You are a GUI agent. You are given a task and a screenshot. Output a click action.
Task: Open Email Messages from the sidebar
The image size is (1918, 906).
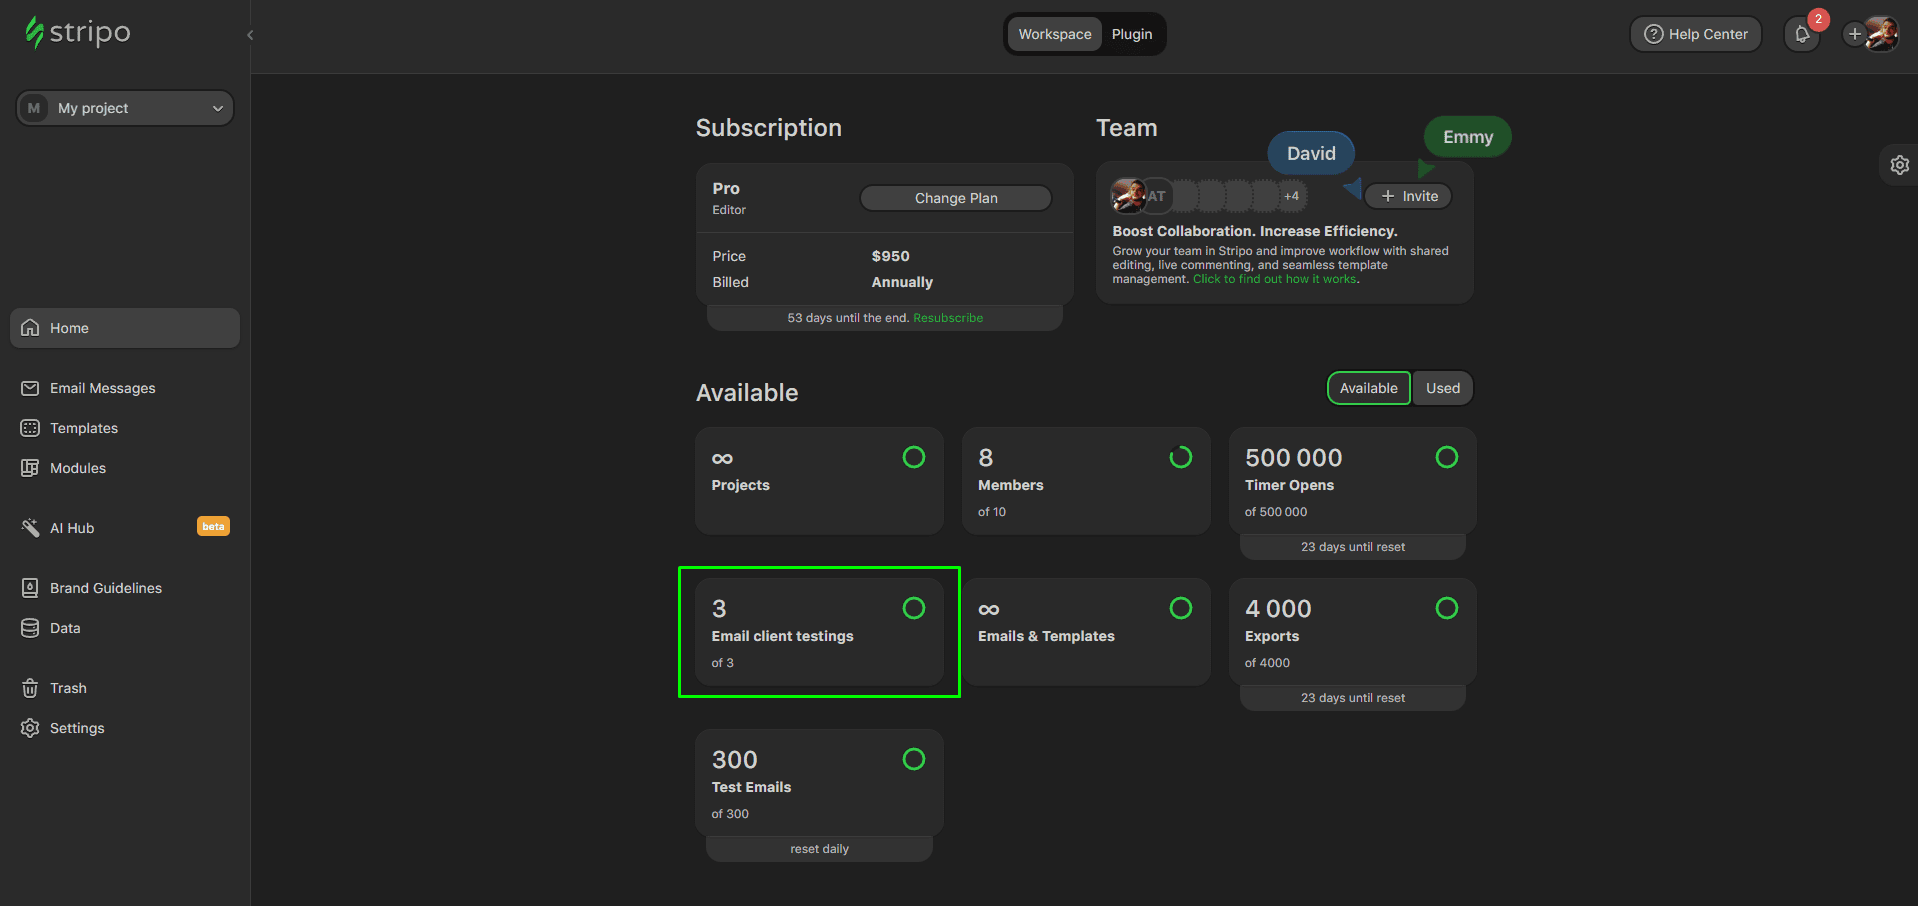(x=102, y=388)
